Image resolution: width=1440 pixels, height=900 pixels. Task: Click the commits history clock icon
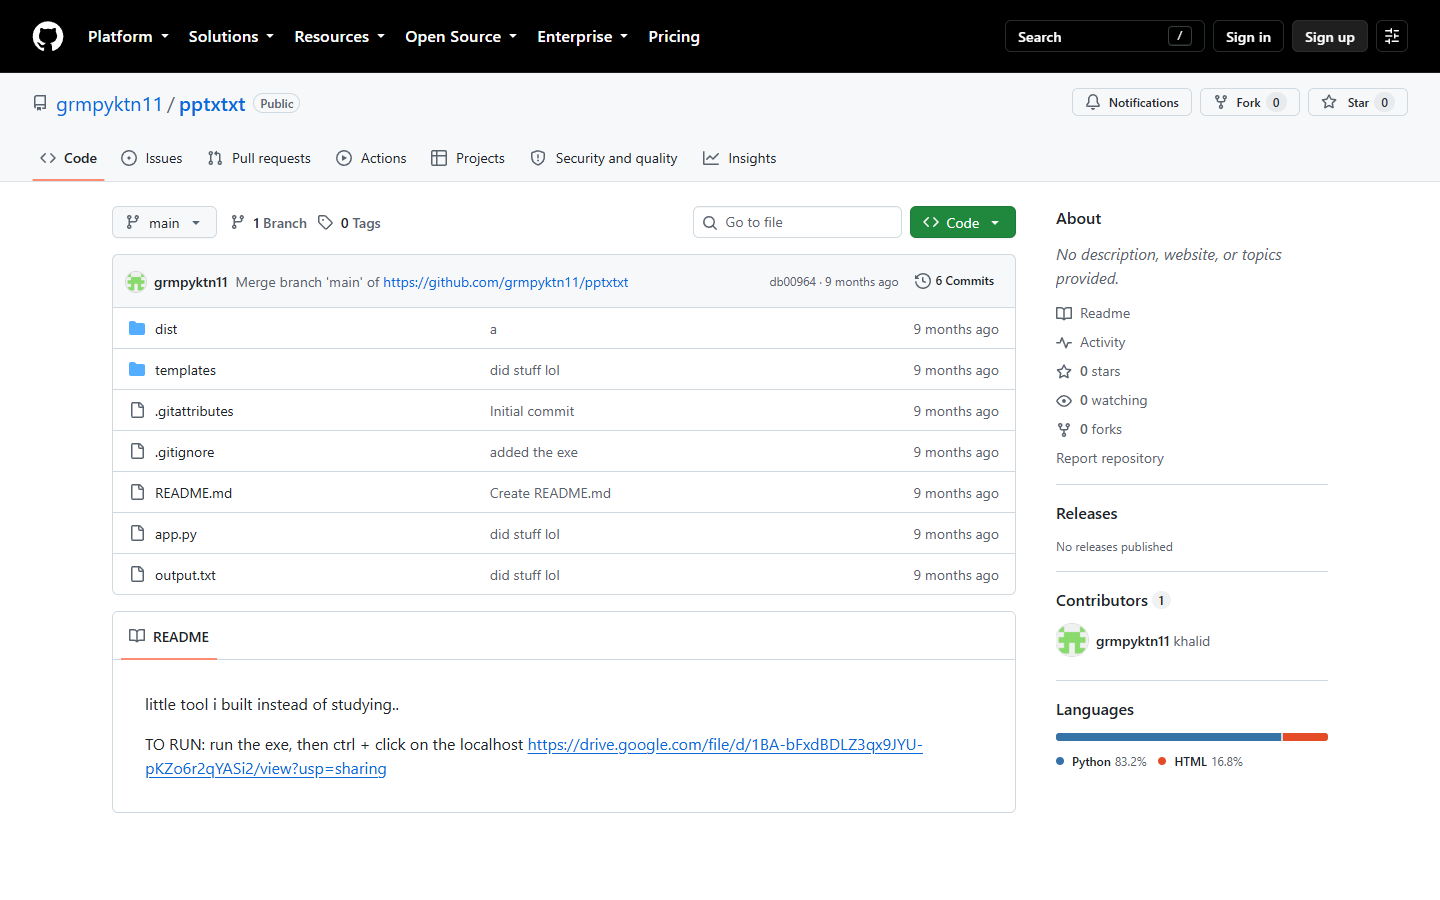[x=923, y=281]
